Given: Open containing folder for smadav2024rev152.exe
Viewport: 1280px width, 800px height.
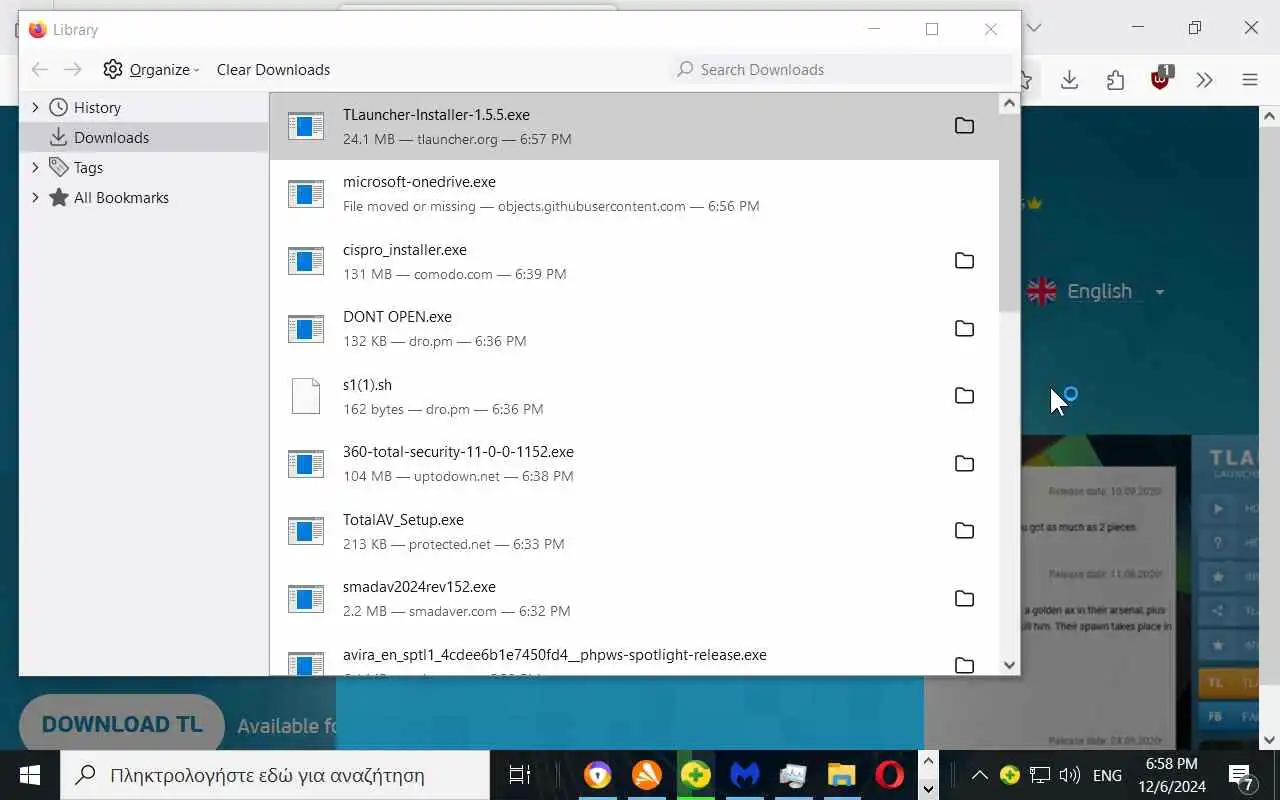Looking at the screenshot, I should (x=964, y=599).
